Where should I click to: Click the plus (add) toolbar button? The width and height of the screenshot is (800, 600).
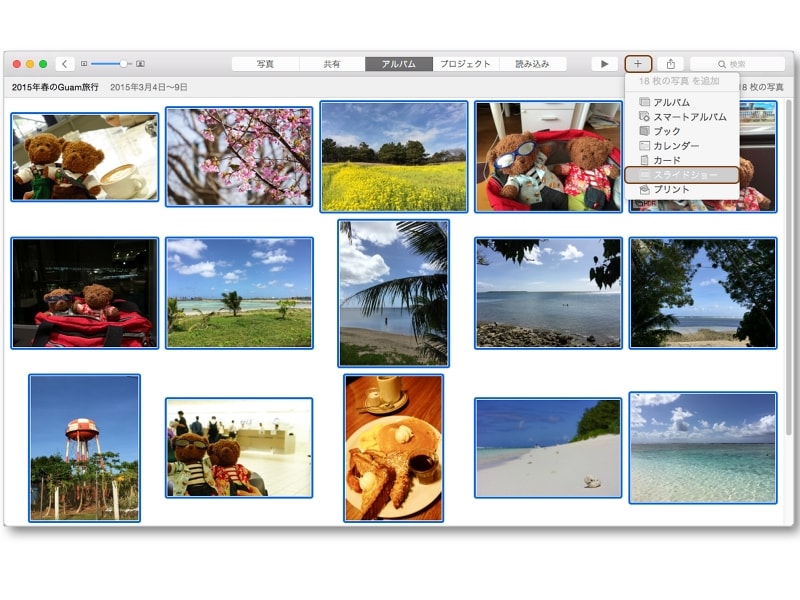tap(638, 64)
